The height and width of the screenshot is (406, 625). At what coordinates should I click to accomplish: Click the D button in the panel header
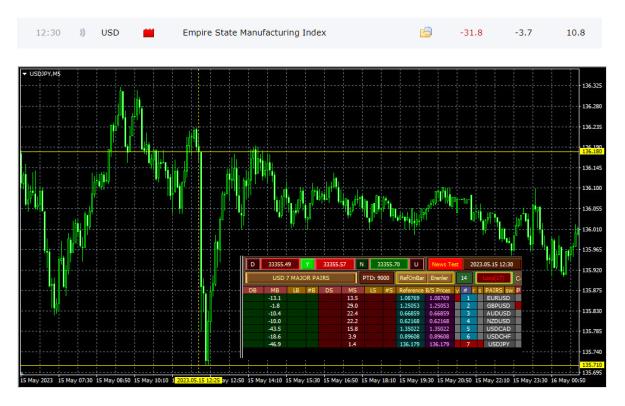[x=252, y=264]
